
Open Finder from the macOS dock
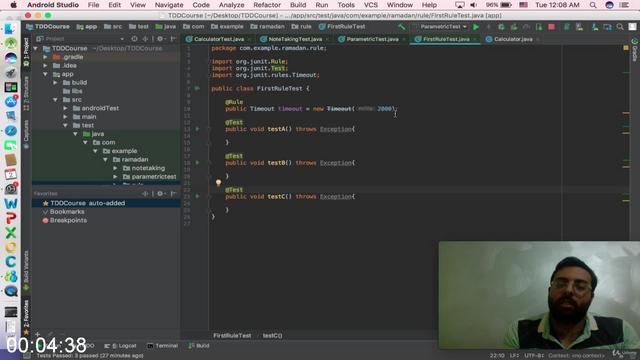click(11, 29)
